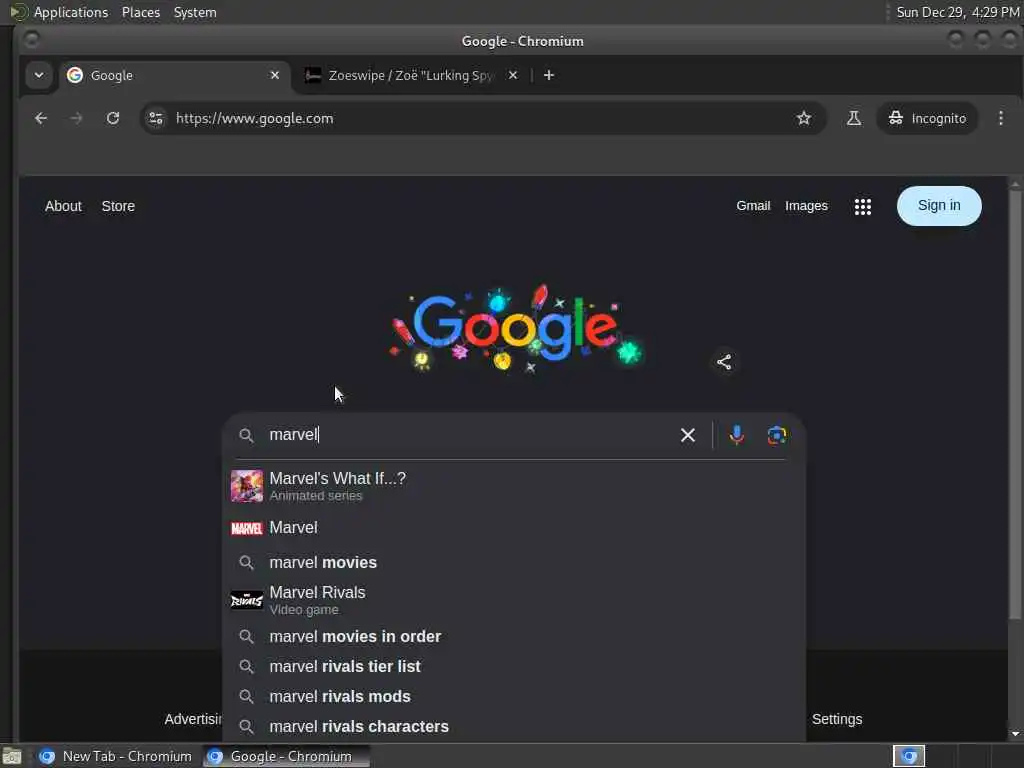Go back using the browser back arrow
This screenshot has width=1024, height=768.
tap(41, 118)
